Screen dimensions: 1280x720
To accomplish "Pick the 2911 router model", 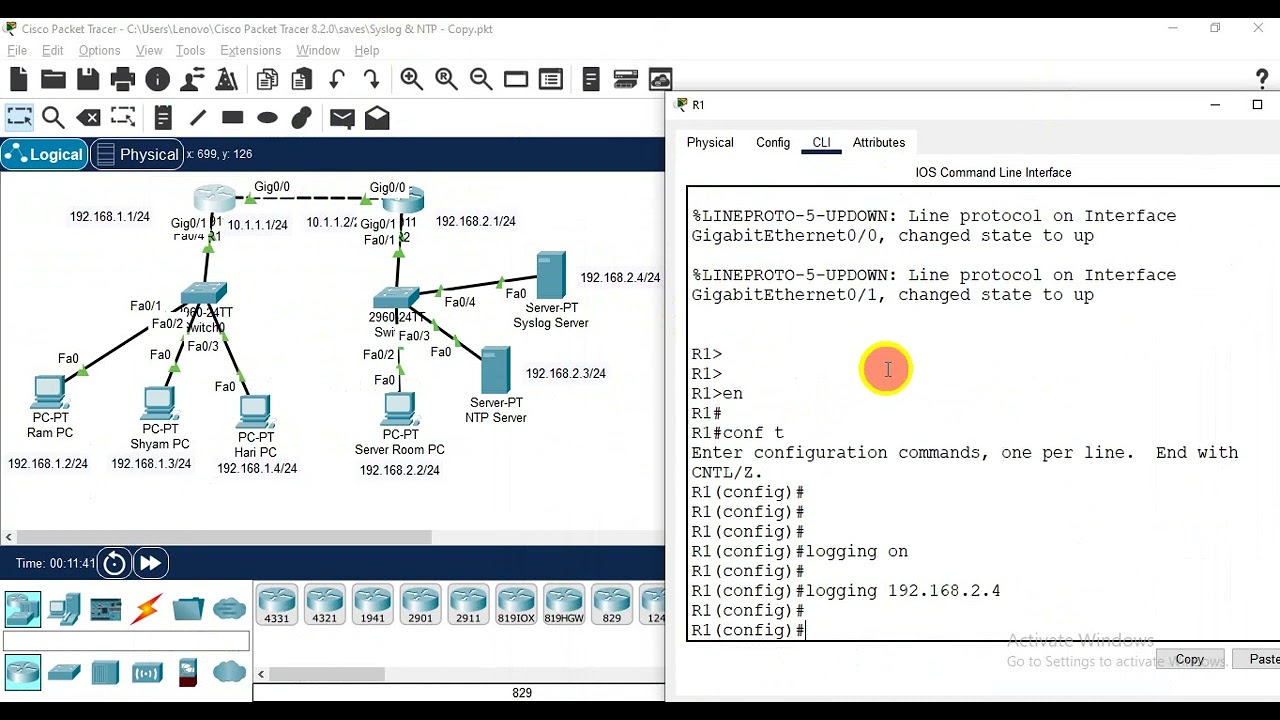I will pyautogui.click(x=469, y=606).
